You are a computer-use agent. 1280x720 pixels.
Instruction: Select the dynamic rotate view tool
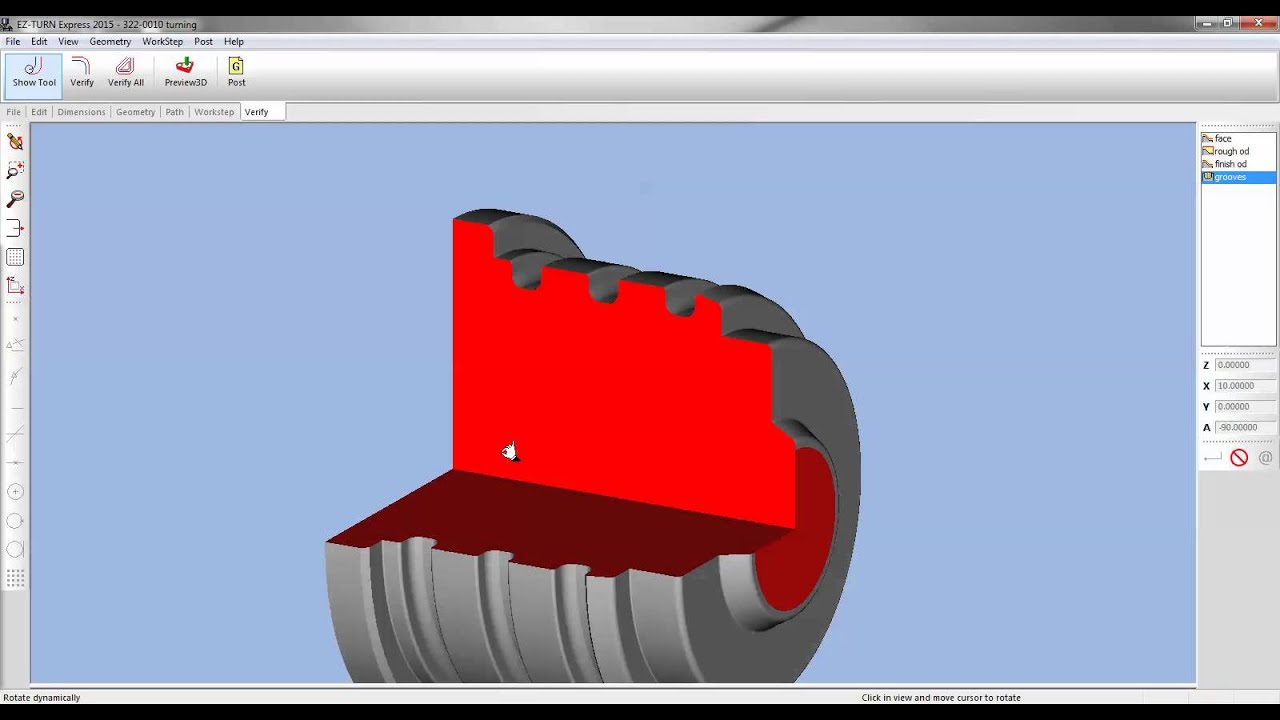pyautogui.click(x=15, y=142)
